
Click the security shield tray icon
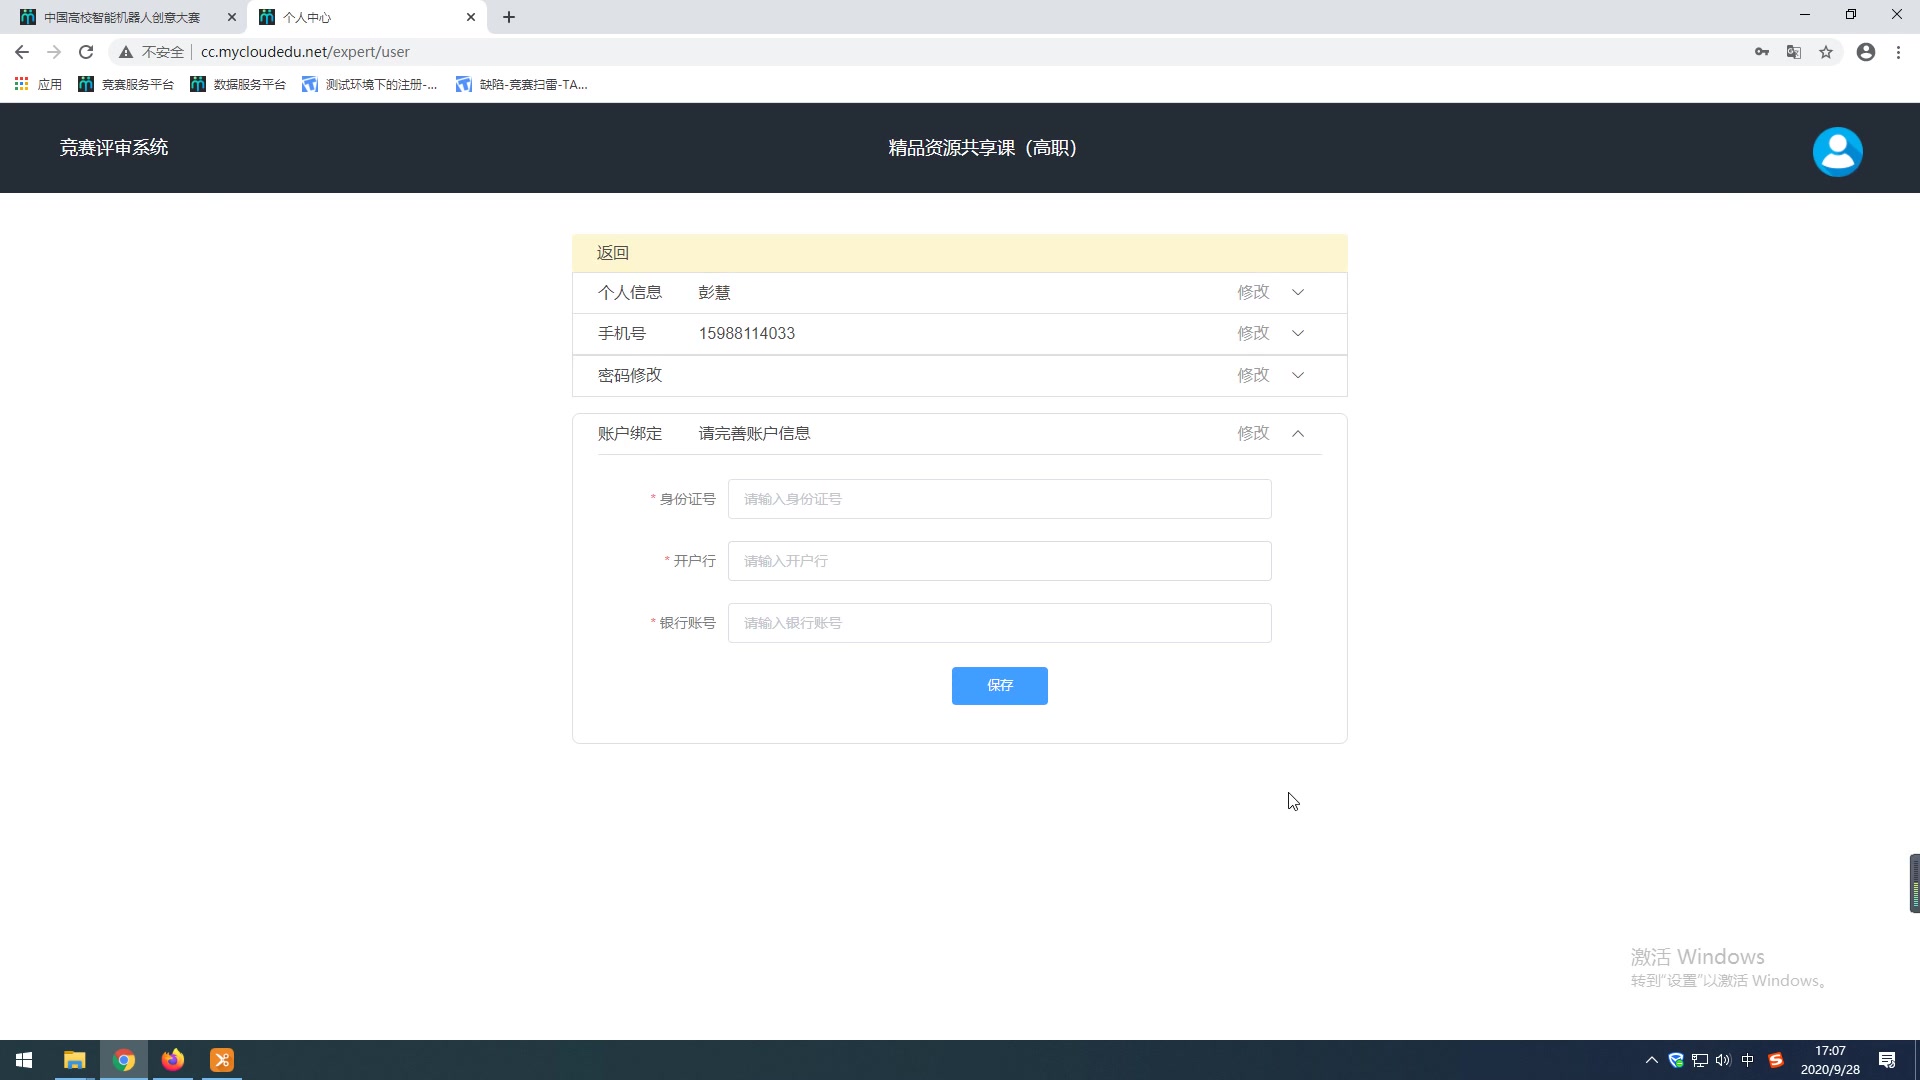coord(1676,1060)
